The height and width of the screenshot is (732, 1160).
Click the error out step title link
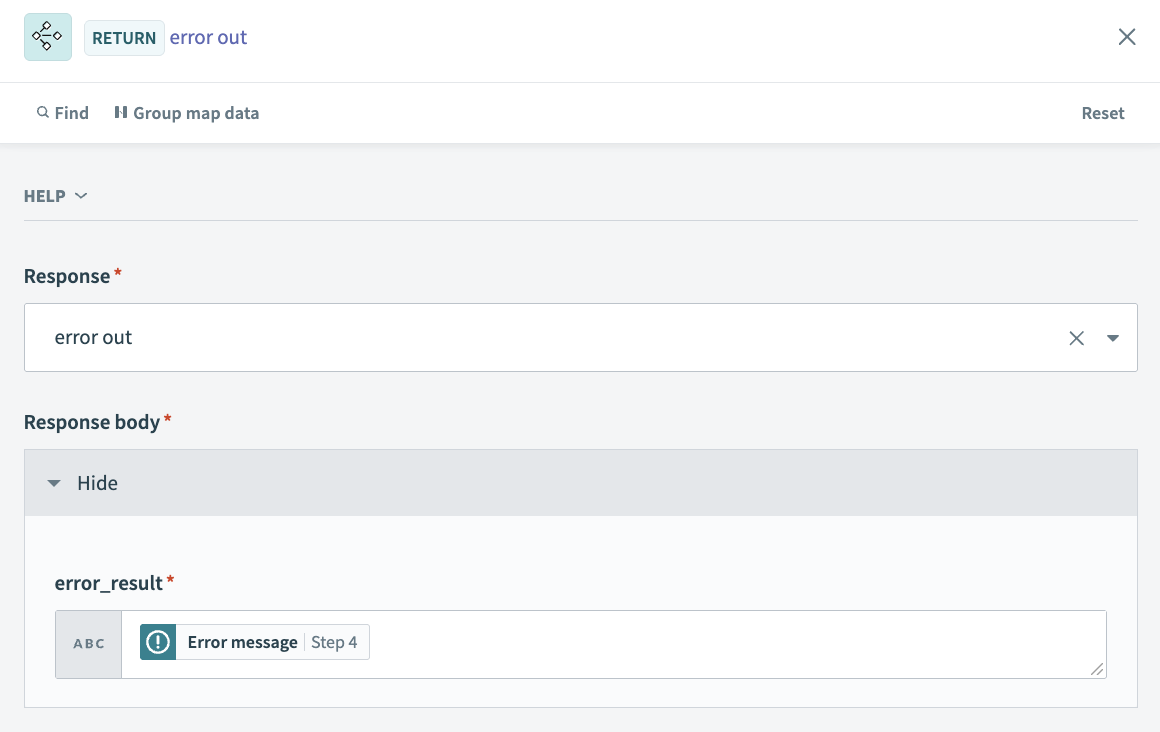pos(208,37)
